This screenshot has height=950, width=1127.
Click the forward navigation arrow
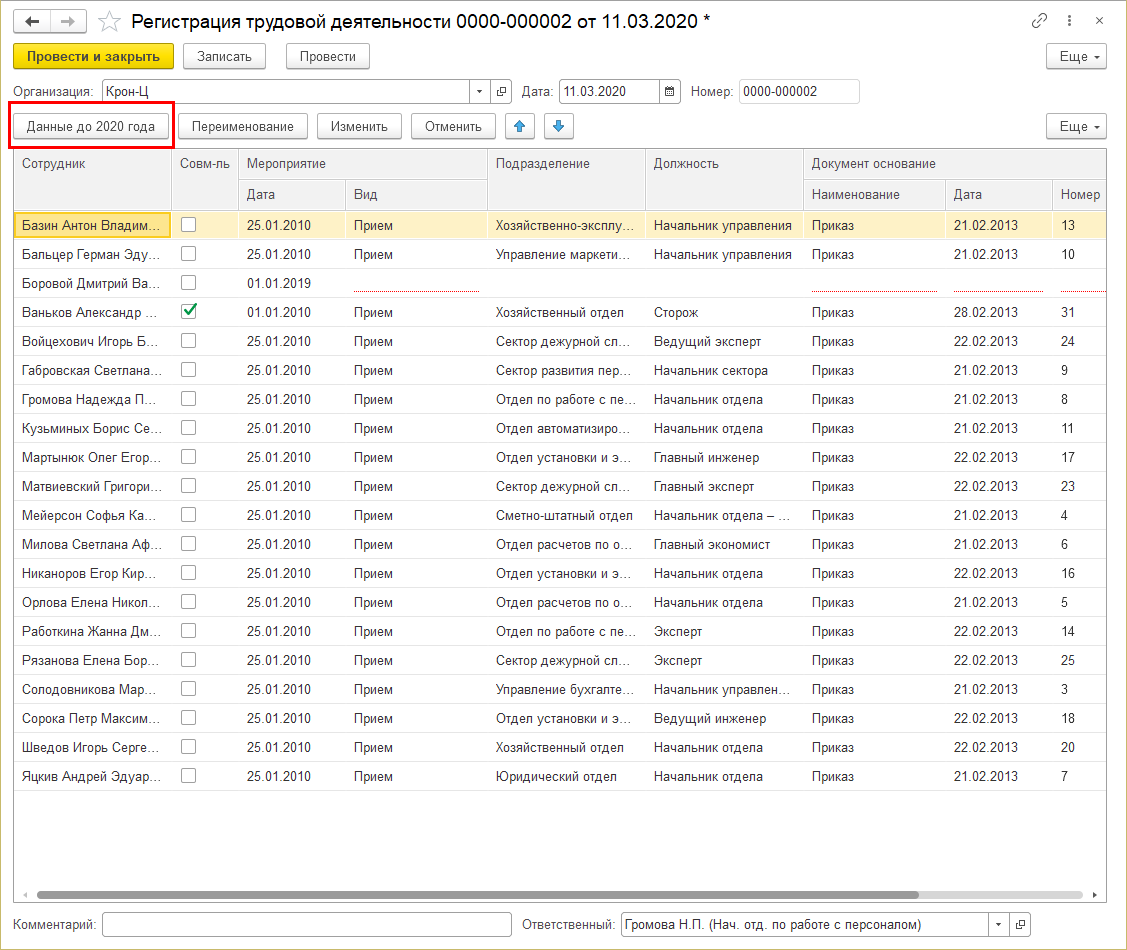pyautogui.click(x=67, y=21)
